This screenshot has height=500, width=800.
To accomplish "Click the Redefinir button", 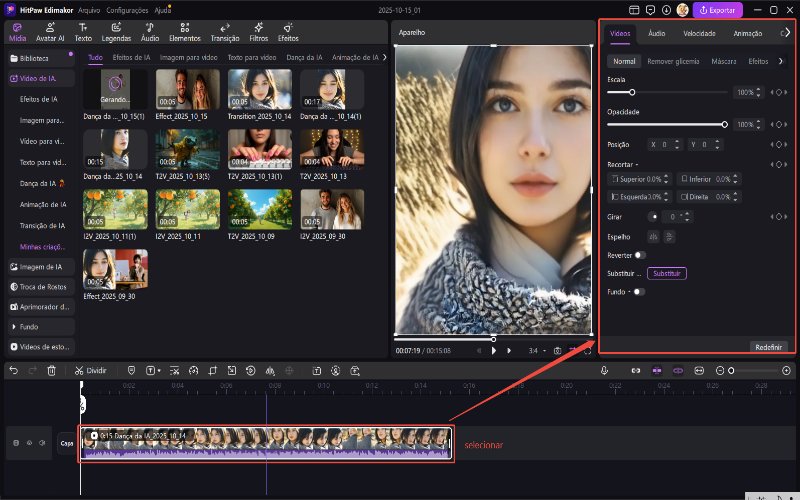I will pyautogui.click(x=768, y=346).
